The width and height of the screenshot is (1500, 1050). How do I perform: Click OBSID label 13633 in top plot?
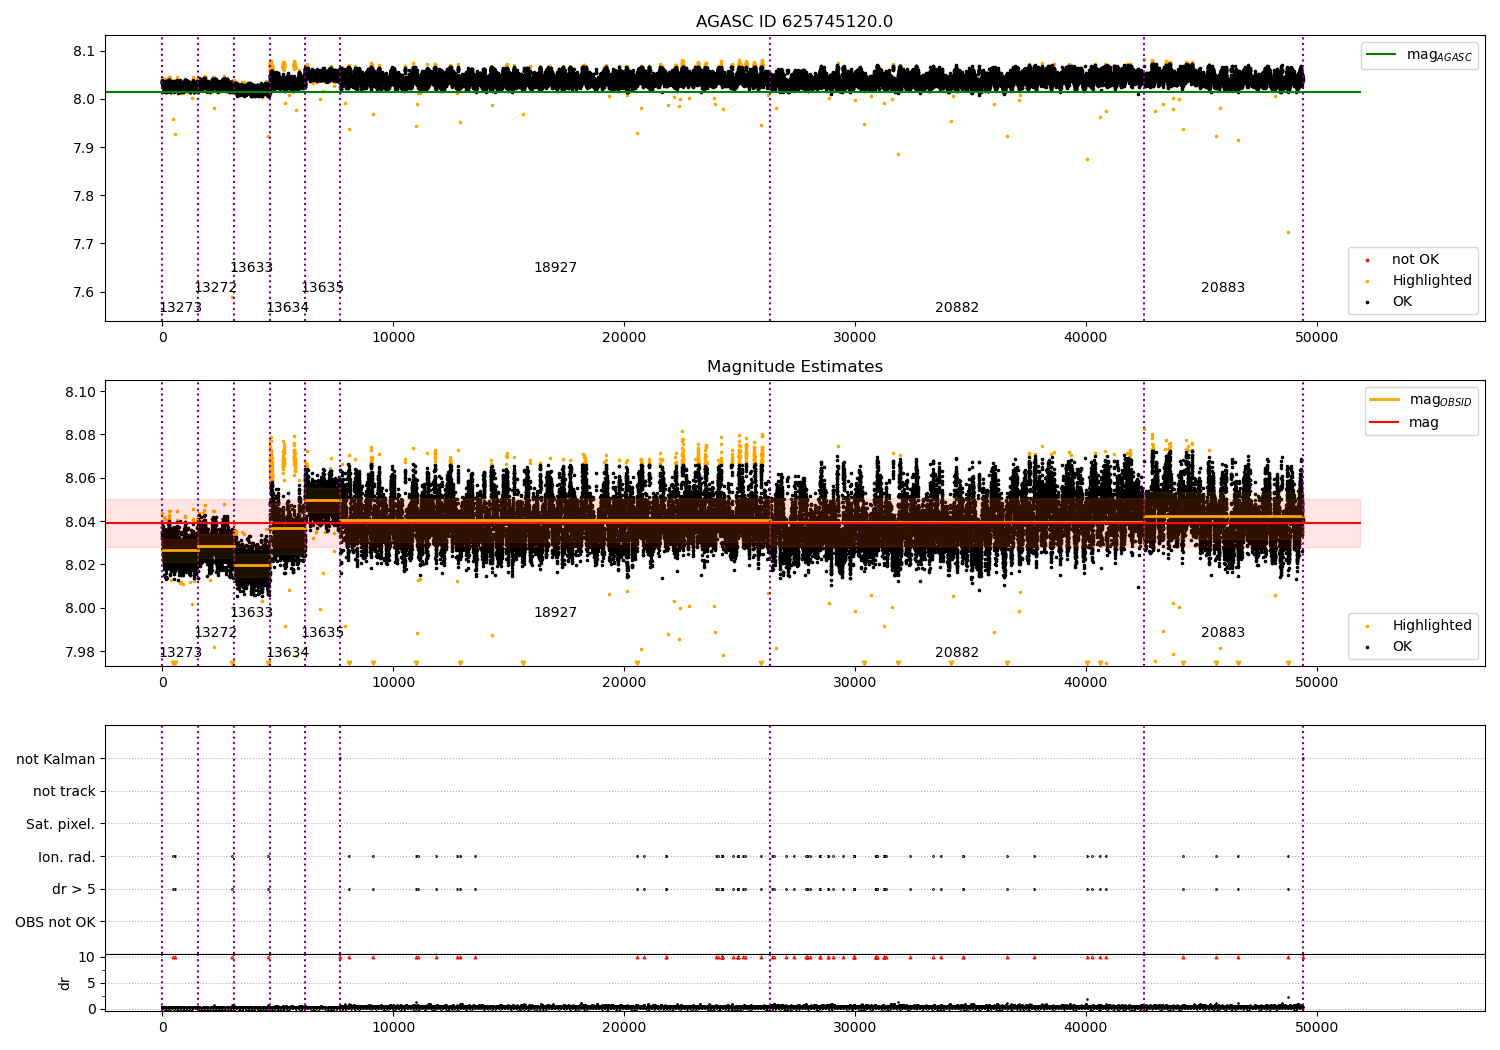[x=252, y=268]
